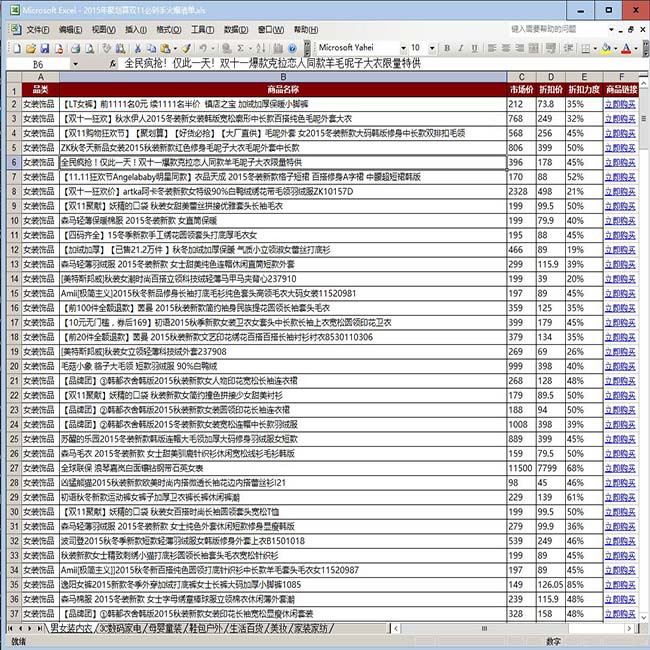Click the Copy icon

coord(151,49)
